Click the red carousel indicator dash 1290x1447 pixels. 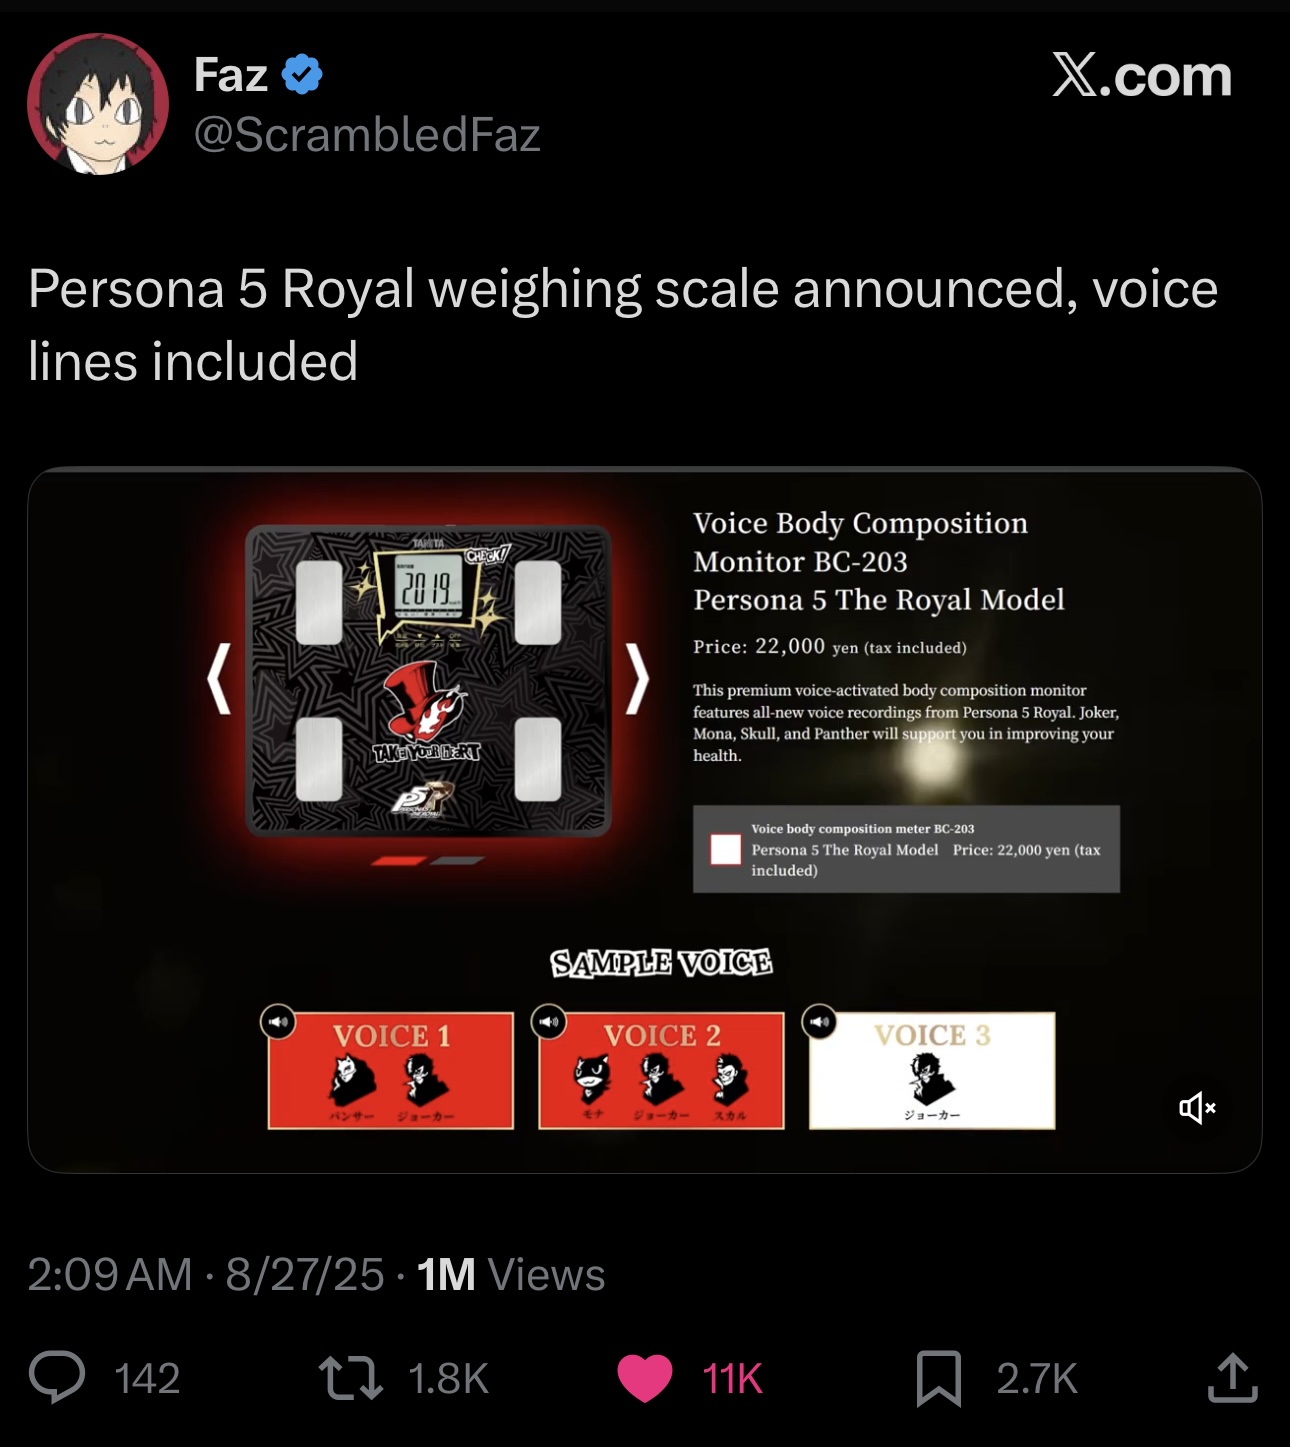(x=399, y=861)
